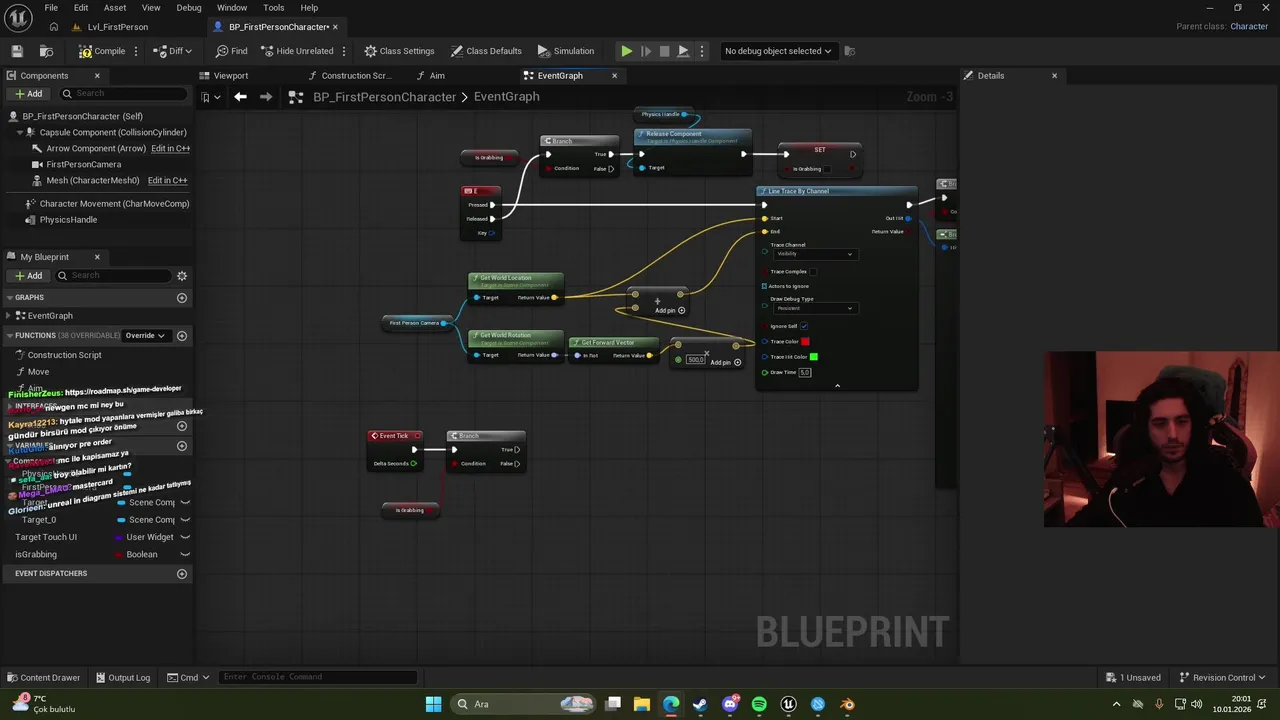Switch to the Aim graph tab
Viewport: 1280px width, 720px height.
[437, 76]
